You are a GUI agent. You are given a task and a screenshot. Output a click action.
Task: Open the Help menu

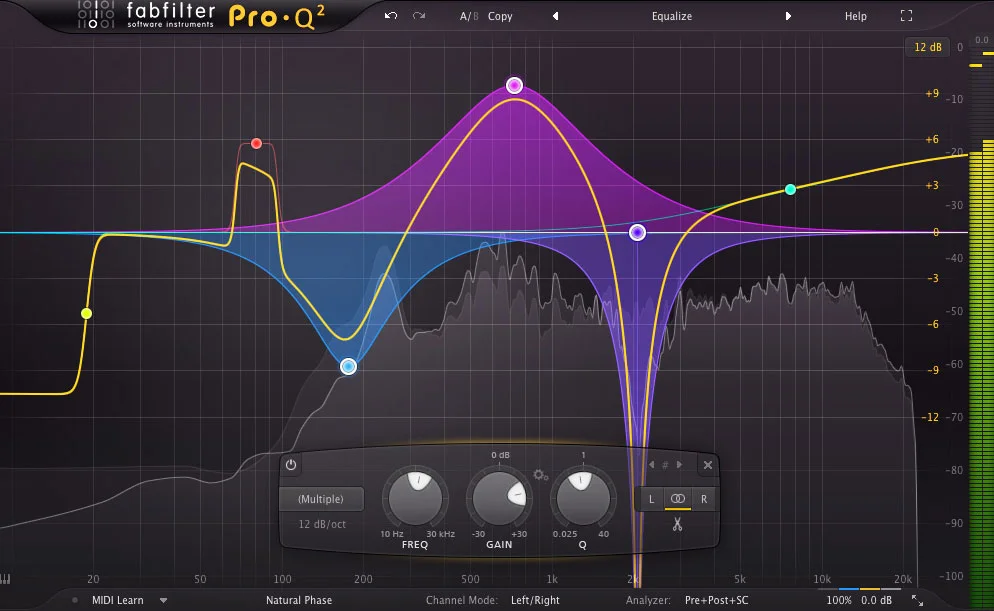pos(855,15)
